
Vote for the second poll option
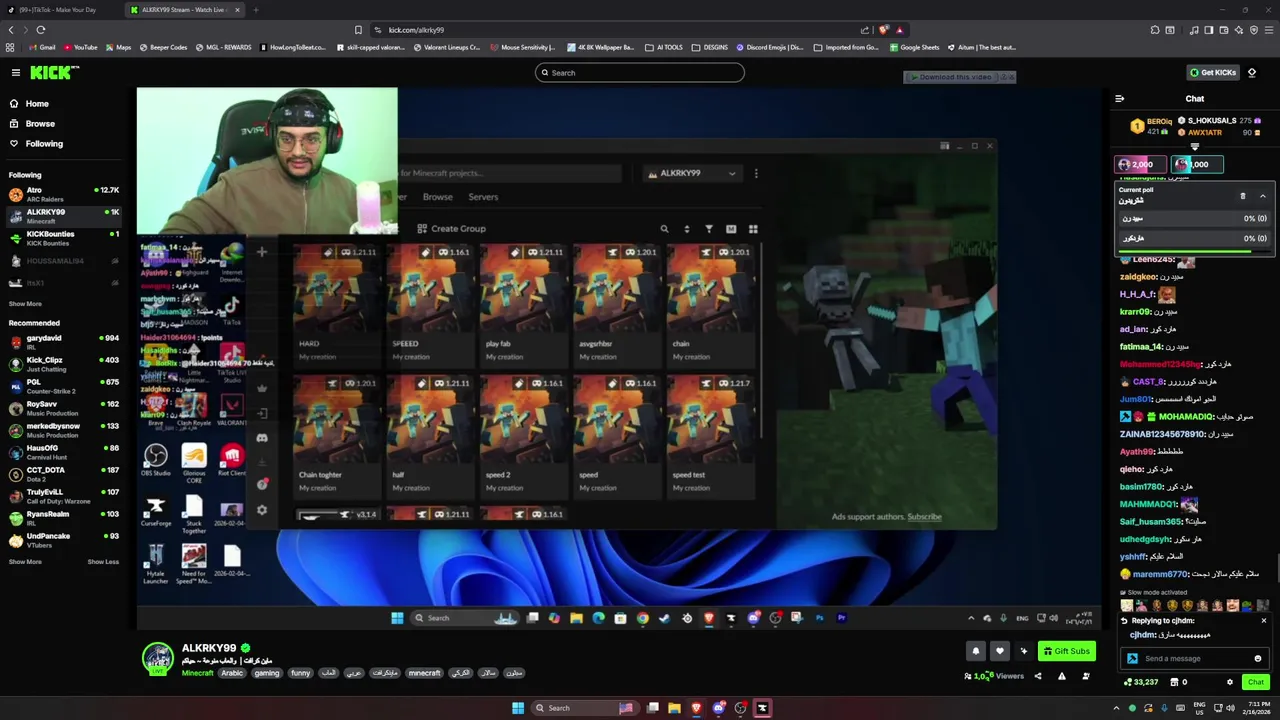coord(1193,238)
